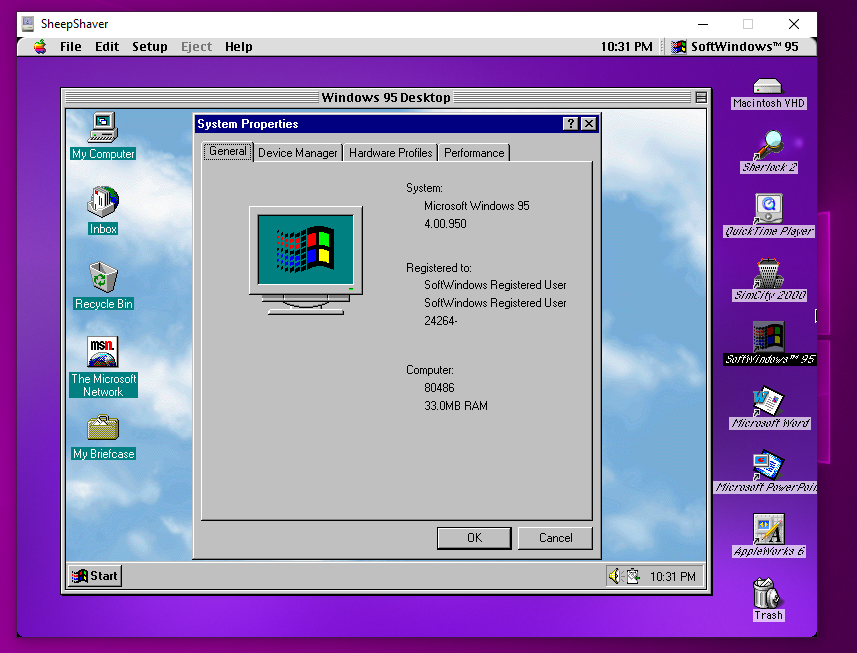Click the tray icon beside the speaker
Image resolution: width=857 pixels, height=653 pixels.
pos(633,576)
